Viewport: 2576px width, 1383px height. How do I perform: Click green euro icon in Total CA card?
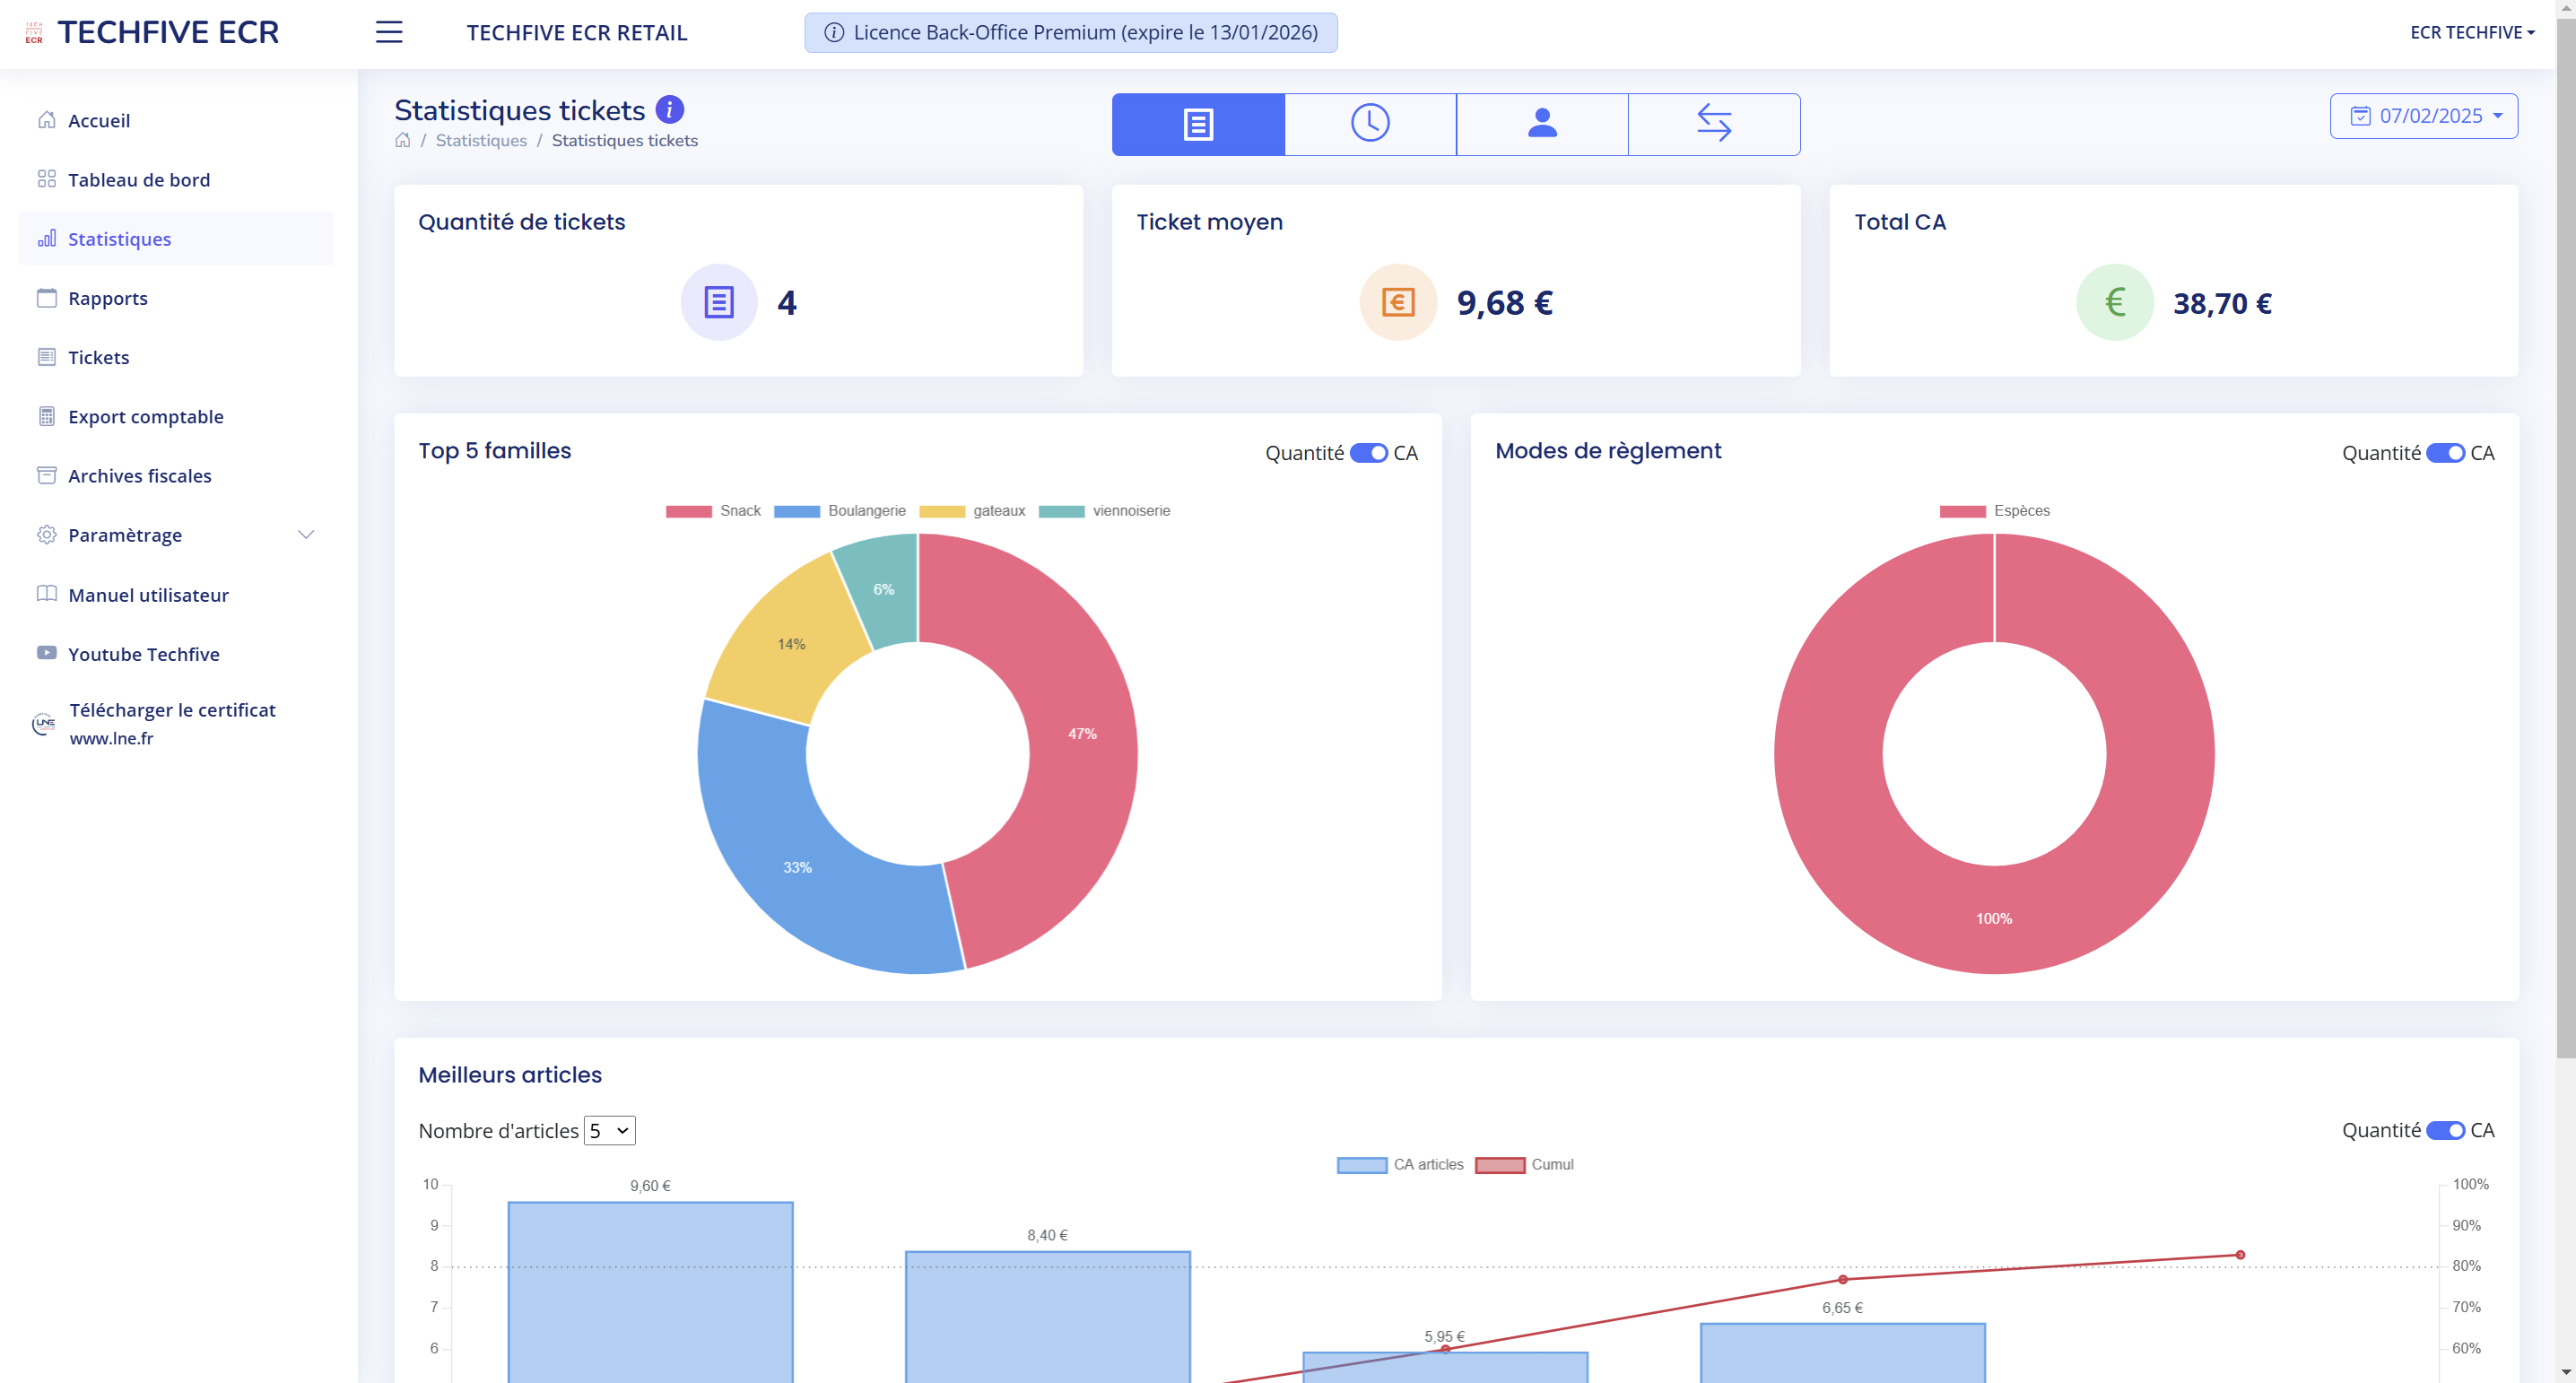pos(2115,302)
